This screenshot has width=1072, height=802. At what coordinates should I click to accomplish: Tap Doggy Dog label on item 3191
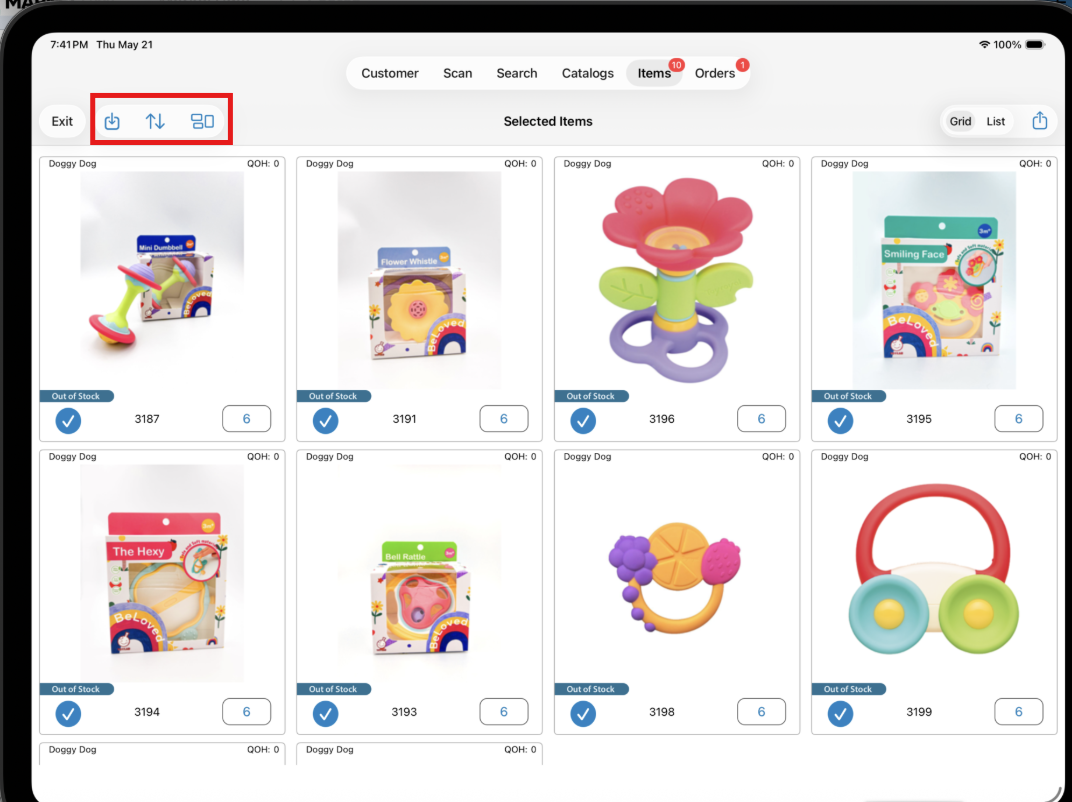tap(330, 163)
